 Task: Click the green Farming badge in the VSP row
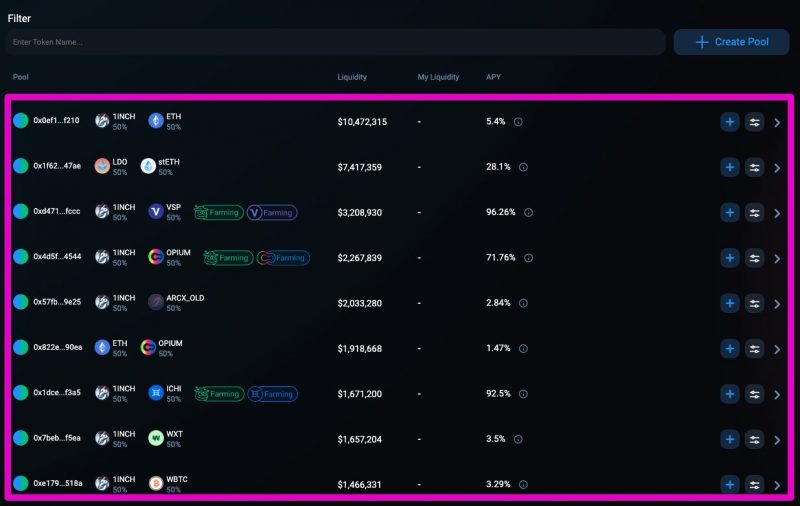pos(218,212)
